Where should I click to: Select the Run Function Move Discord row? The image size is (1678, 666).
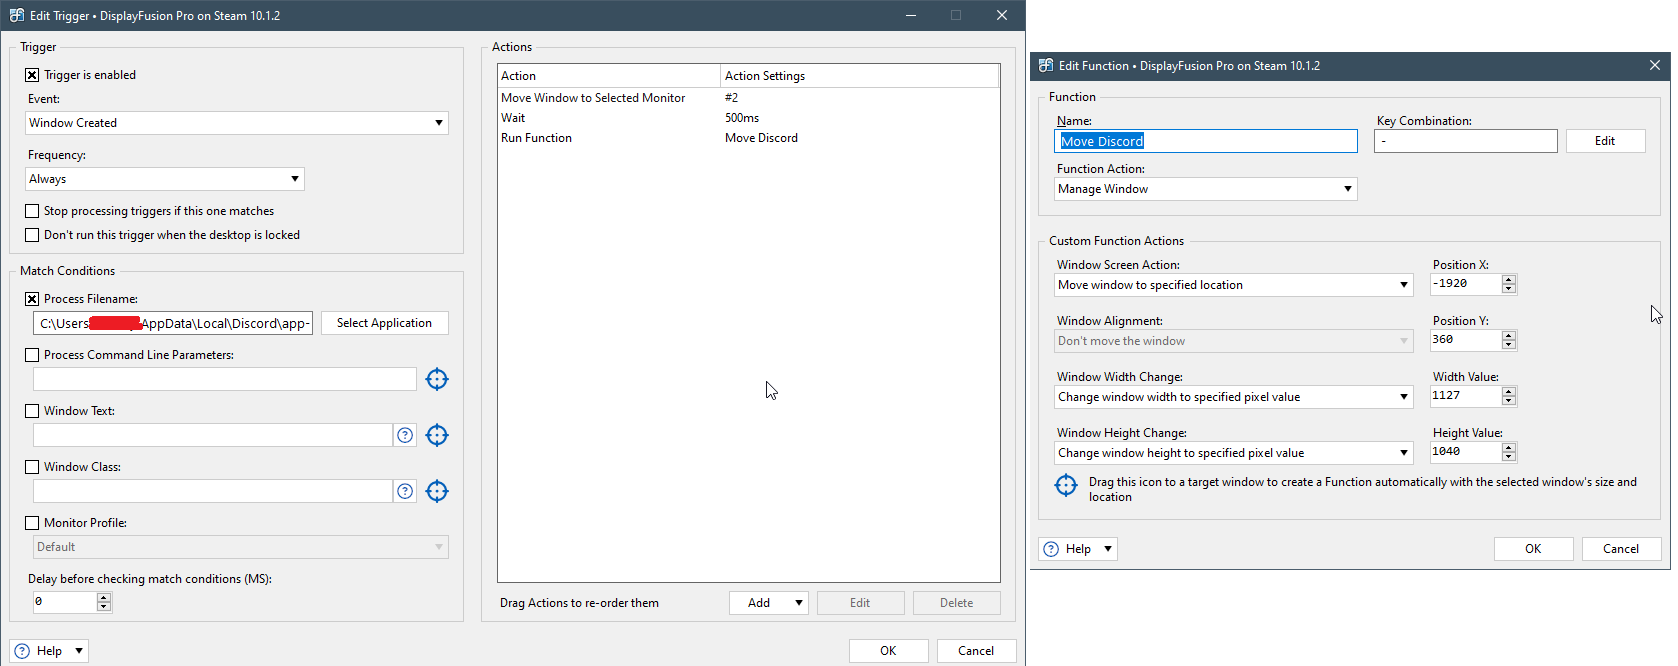click(x=748, y=138)
